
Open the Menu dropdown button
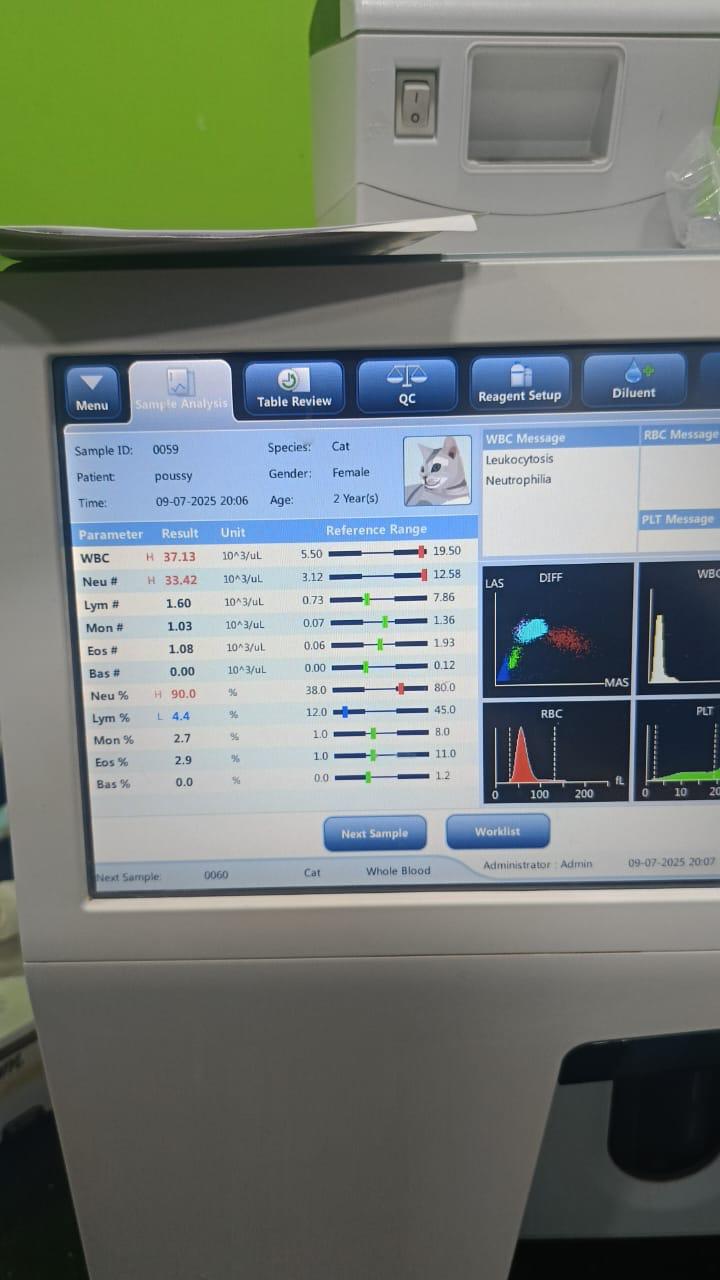click(92, 390)
